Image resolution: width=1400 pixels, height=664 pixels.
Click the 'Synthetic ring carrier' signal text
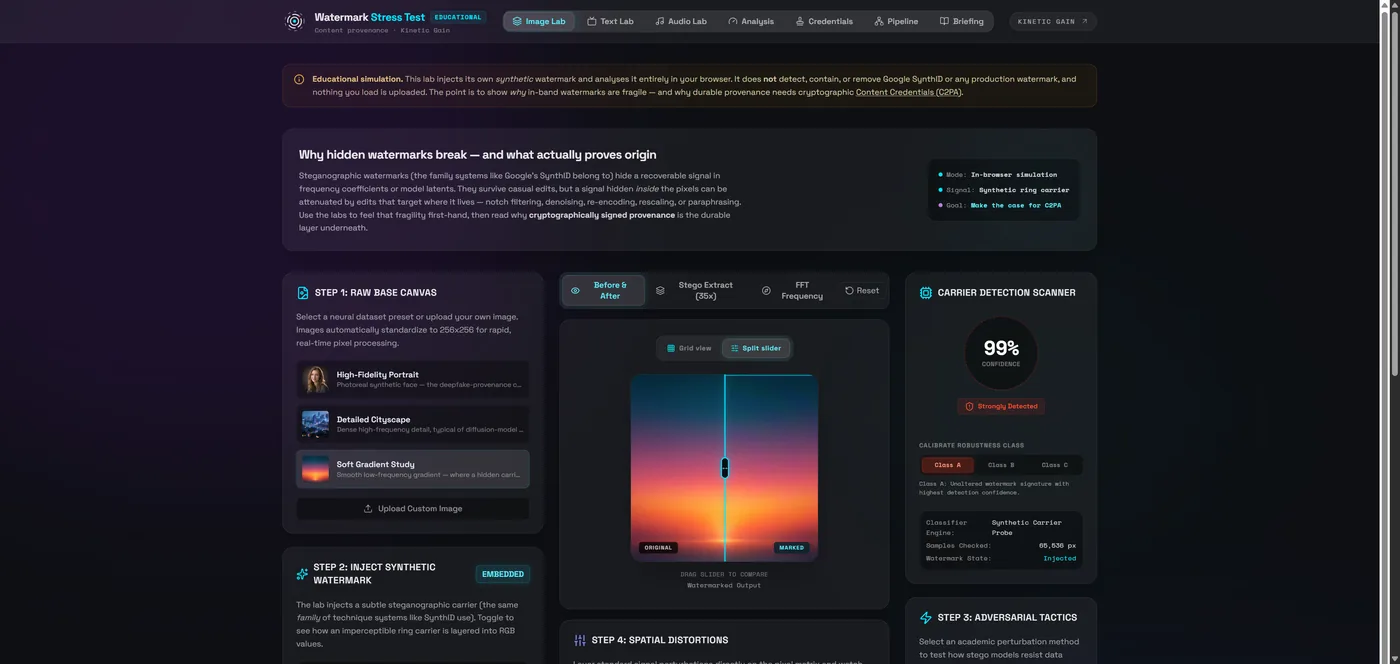[1024, 190]
